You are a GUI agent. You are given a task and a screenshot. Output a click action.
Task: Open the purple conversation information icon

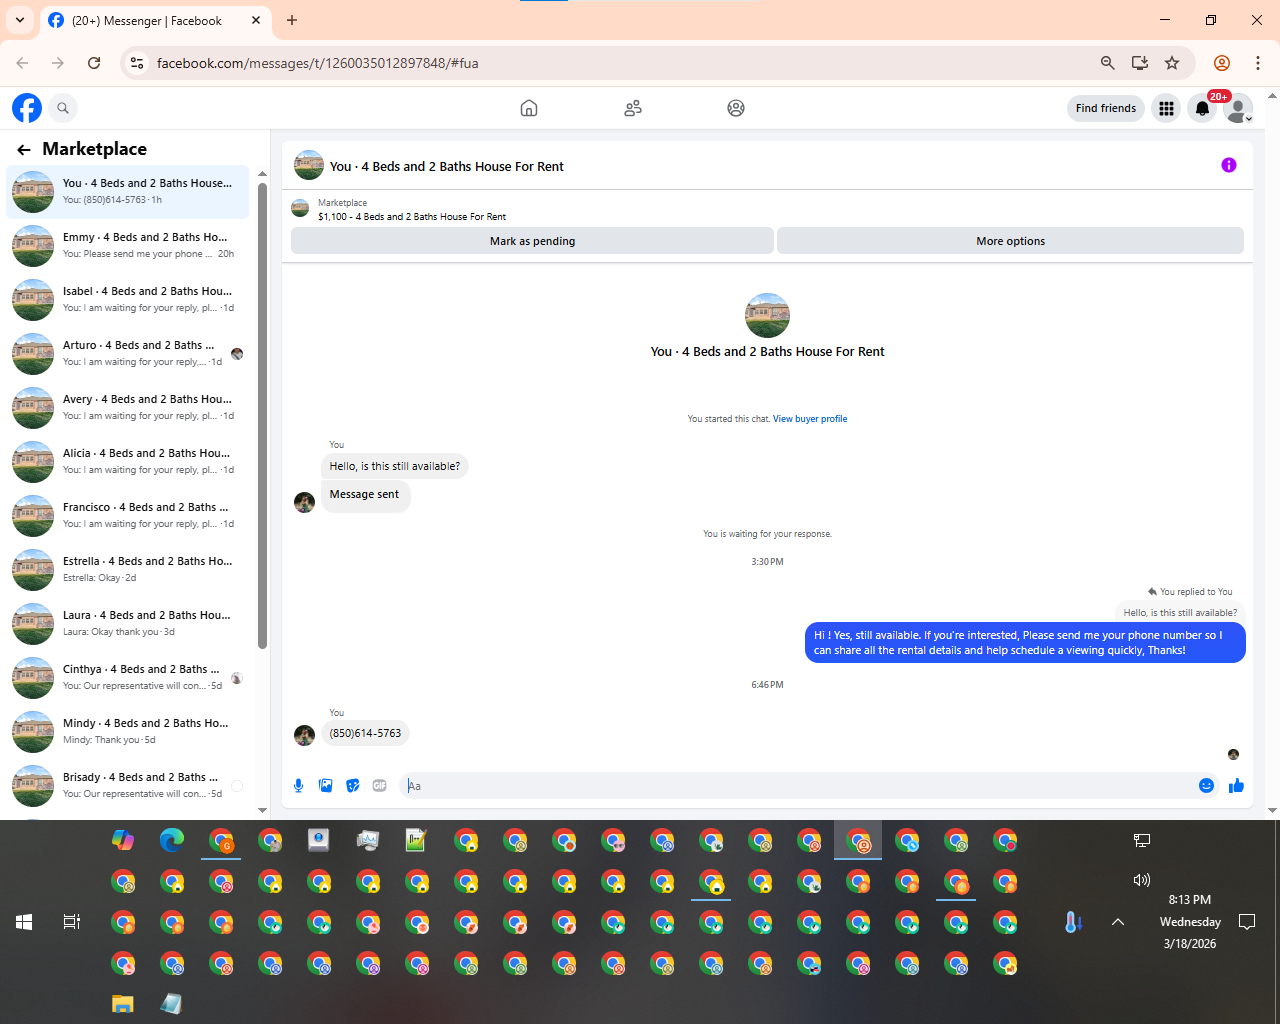point(1229,165)
